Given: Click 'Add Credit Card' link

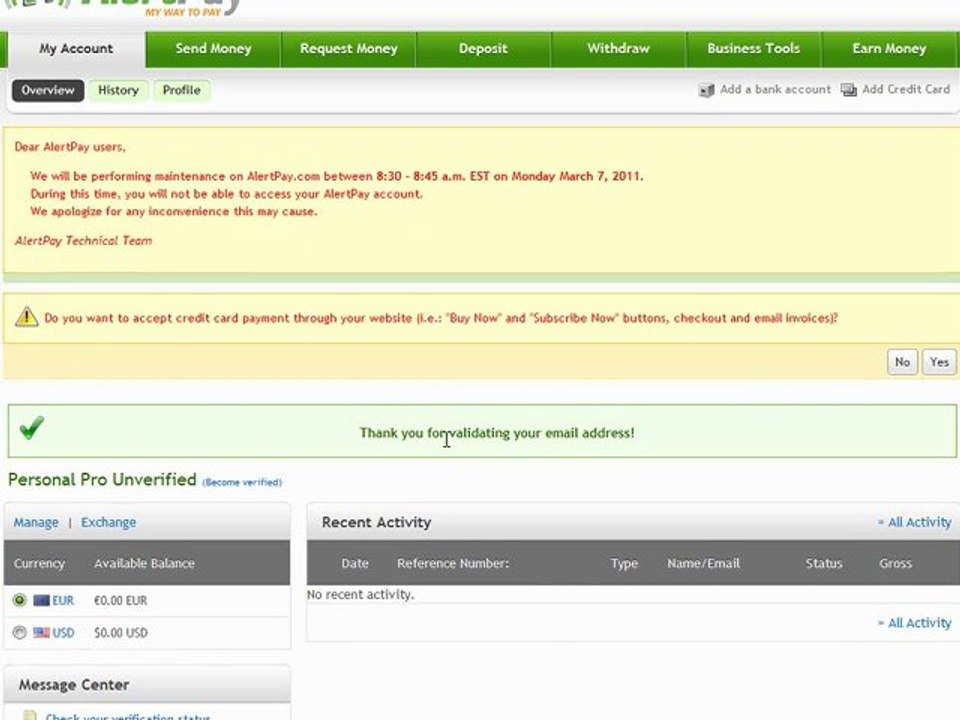Looking at the screenshot, I should (906, 89).
